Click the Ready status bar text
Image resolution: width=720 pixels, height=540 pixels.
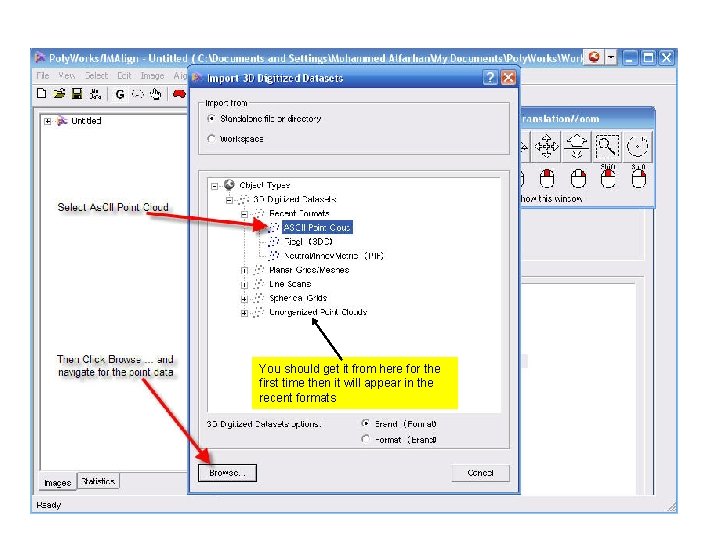click(x=49, y=505)
